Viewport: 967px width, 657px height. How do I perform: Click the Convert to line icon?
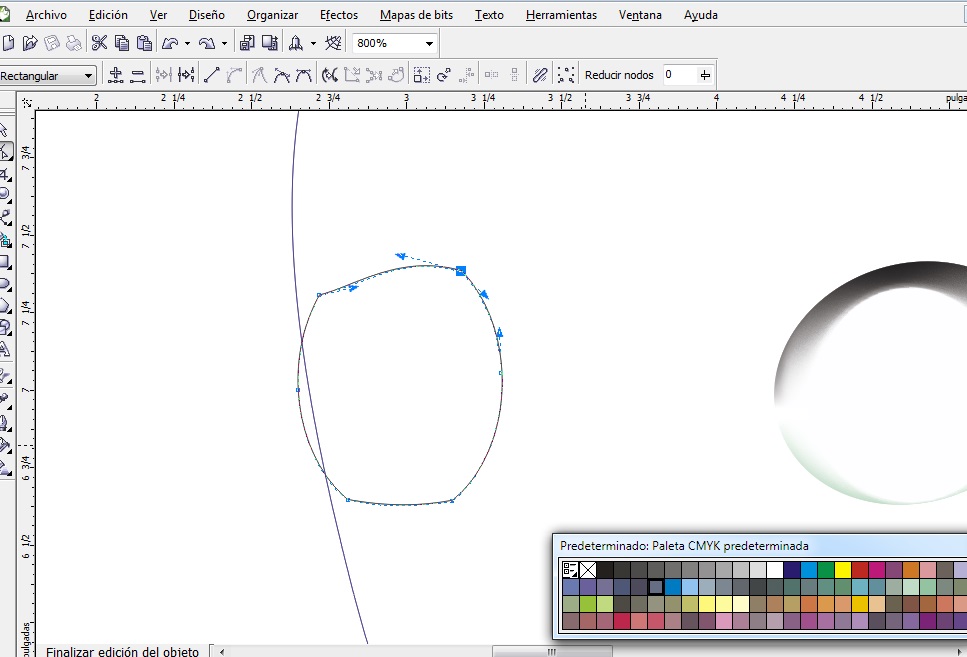click(x=211, y=75)
